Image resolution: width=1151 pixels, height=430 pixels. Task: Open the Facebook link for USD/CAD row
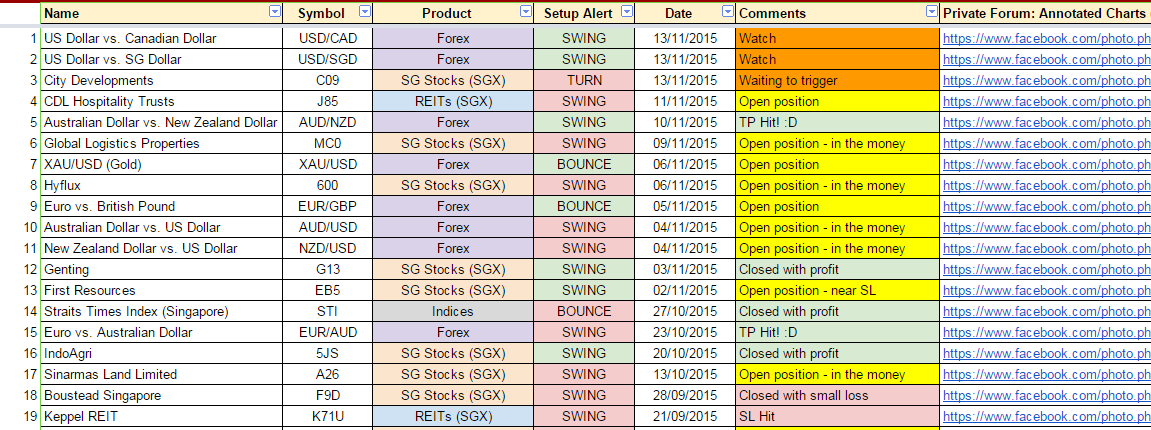click(1044, 38)
